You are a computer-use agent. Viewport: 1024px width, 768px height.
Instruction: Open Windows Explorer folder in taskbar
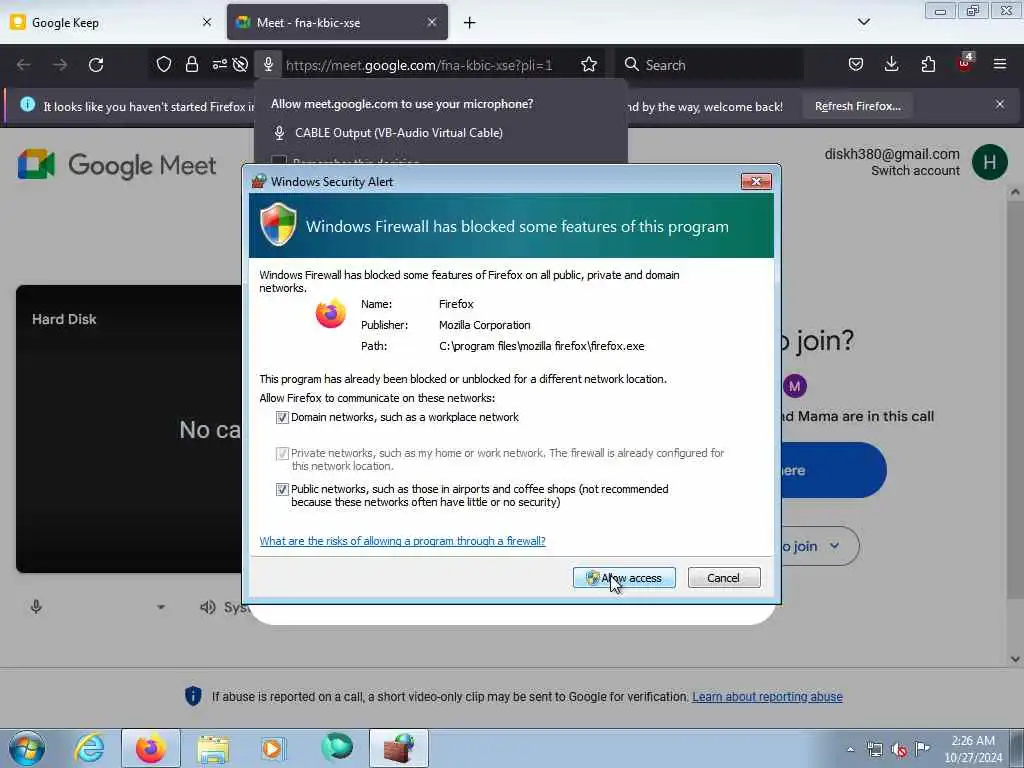[x=213, y=748]
